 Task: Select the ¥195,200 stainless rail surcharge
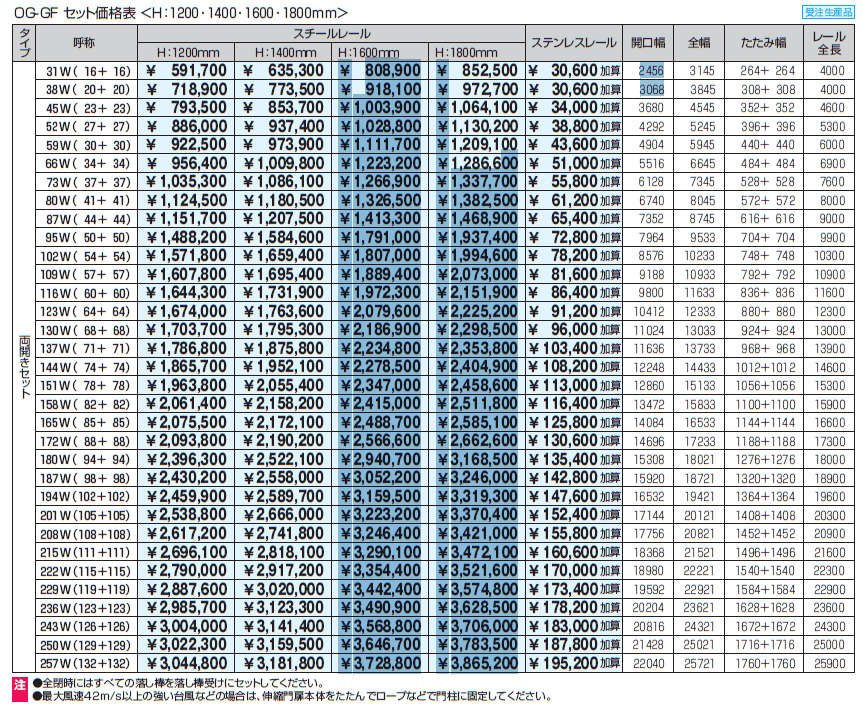tap(574, 662)
